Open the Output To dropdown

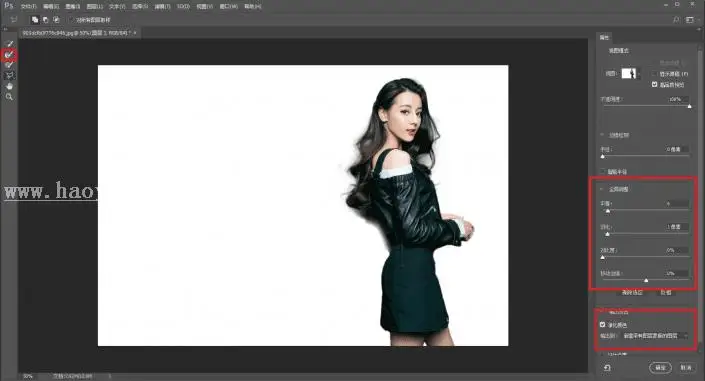click(x=655, y=336)
